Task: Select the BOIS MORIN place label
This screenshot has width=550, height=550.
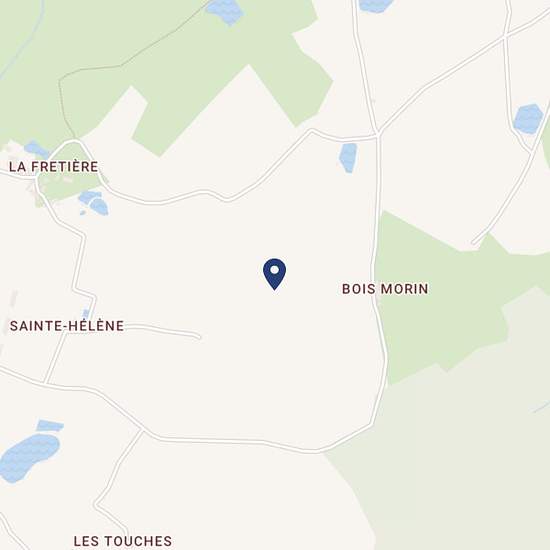Action: pyautogui.click(x=385, y=289)
